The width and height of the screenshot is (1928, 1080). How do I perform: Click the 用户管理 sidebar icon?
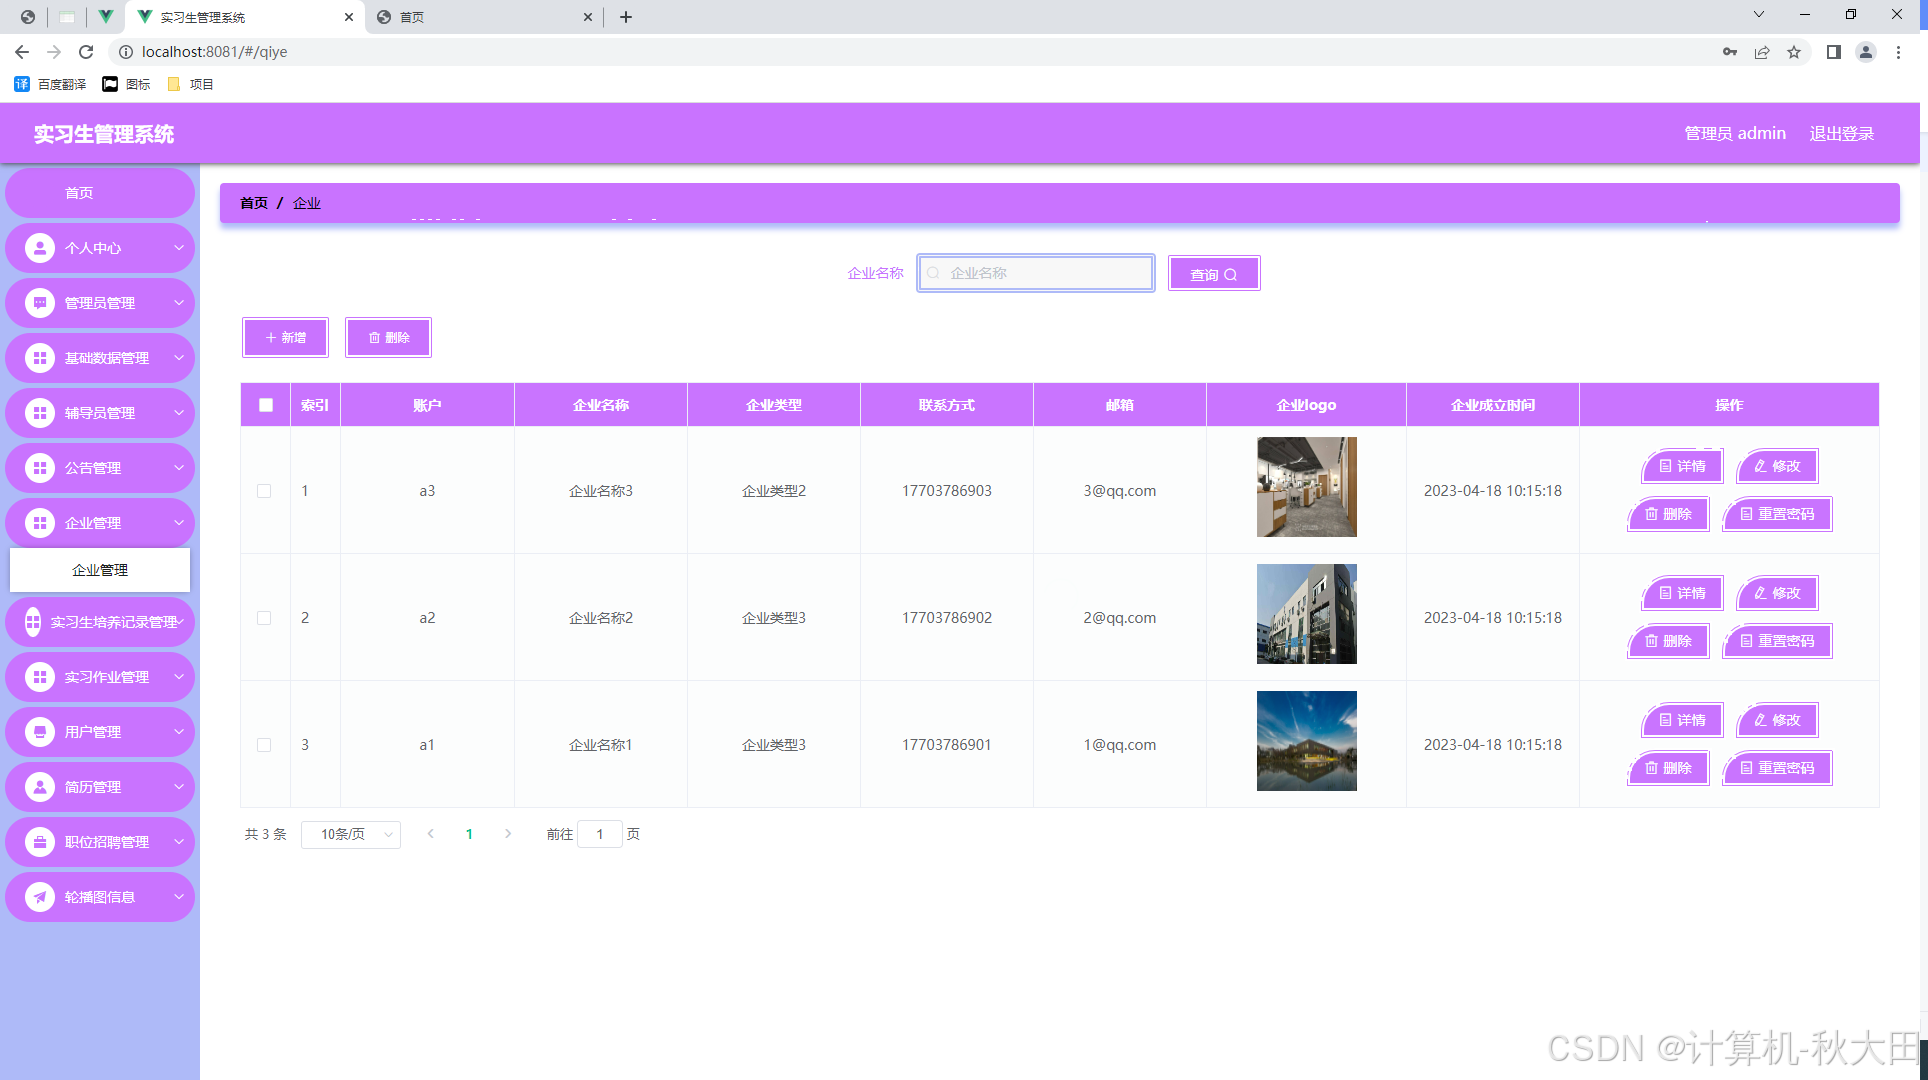40,732
